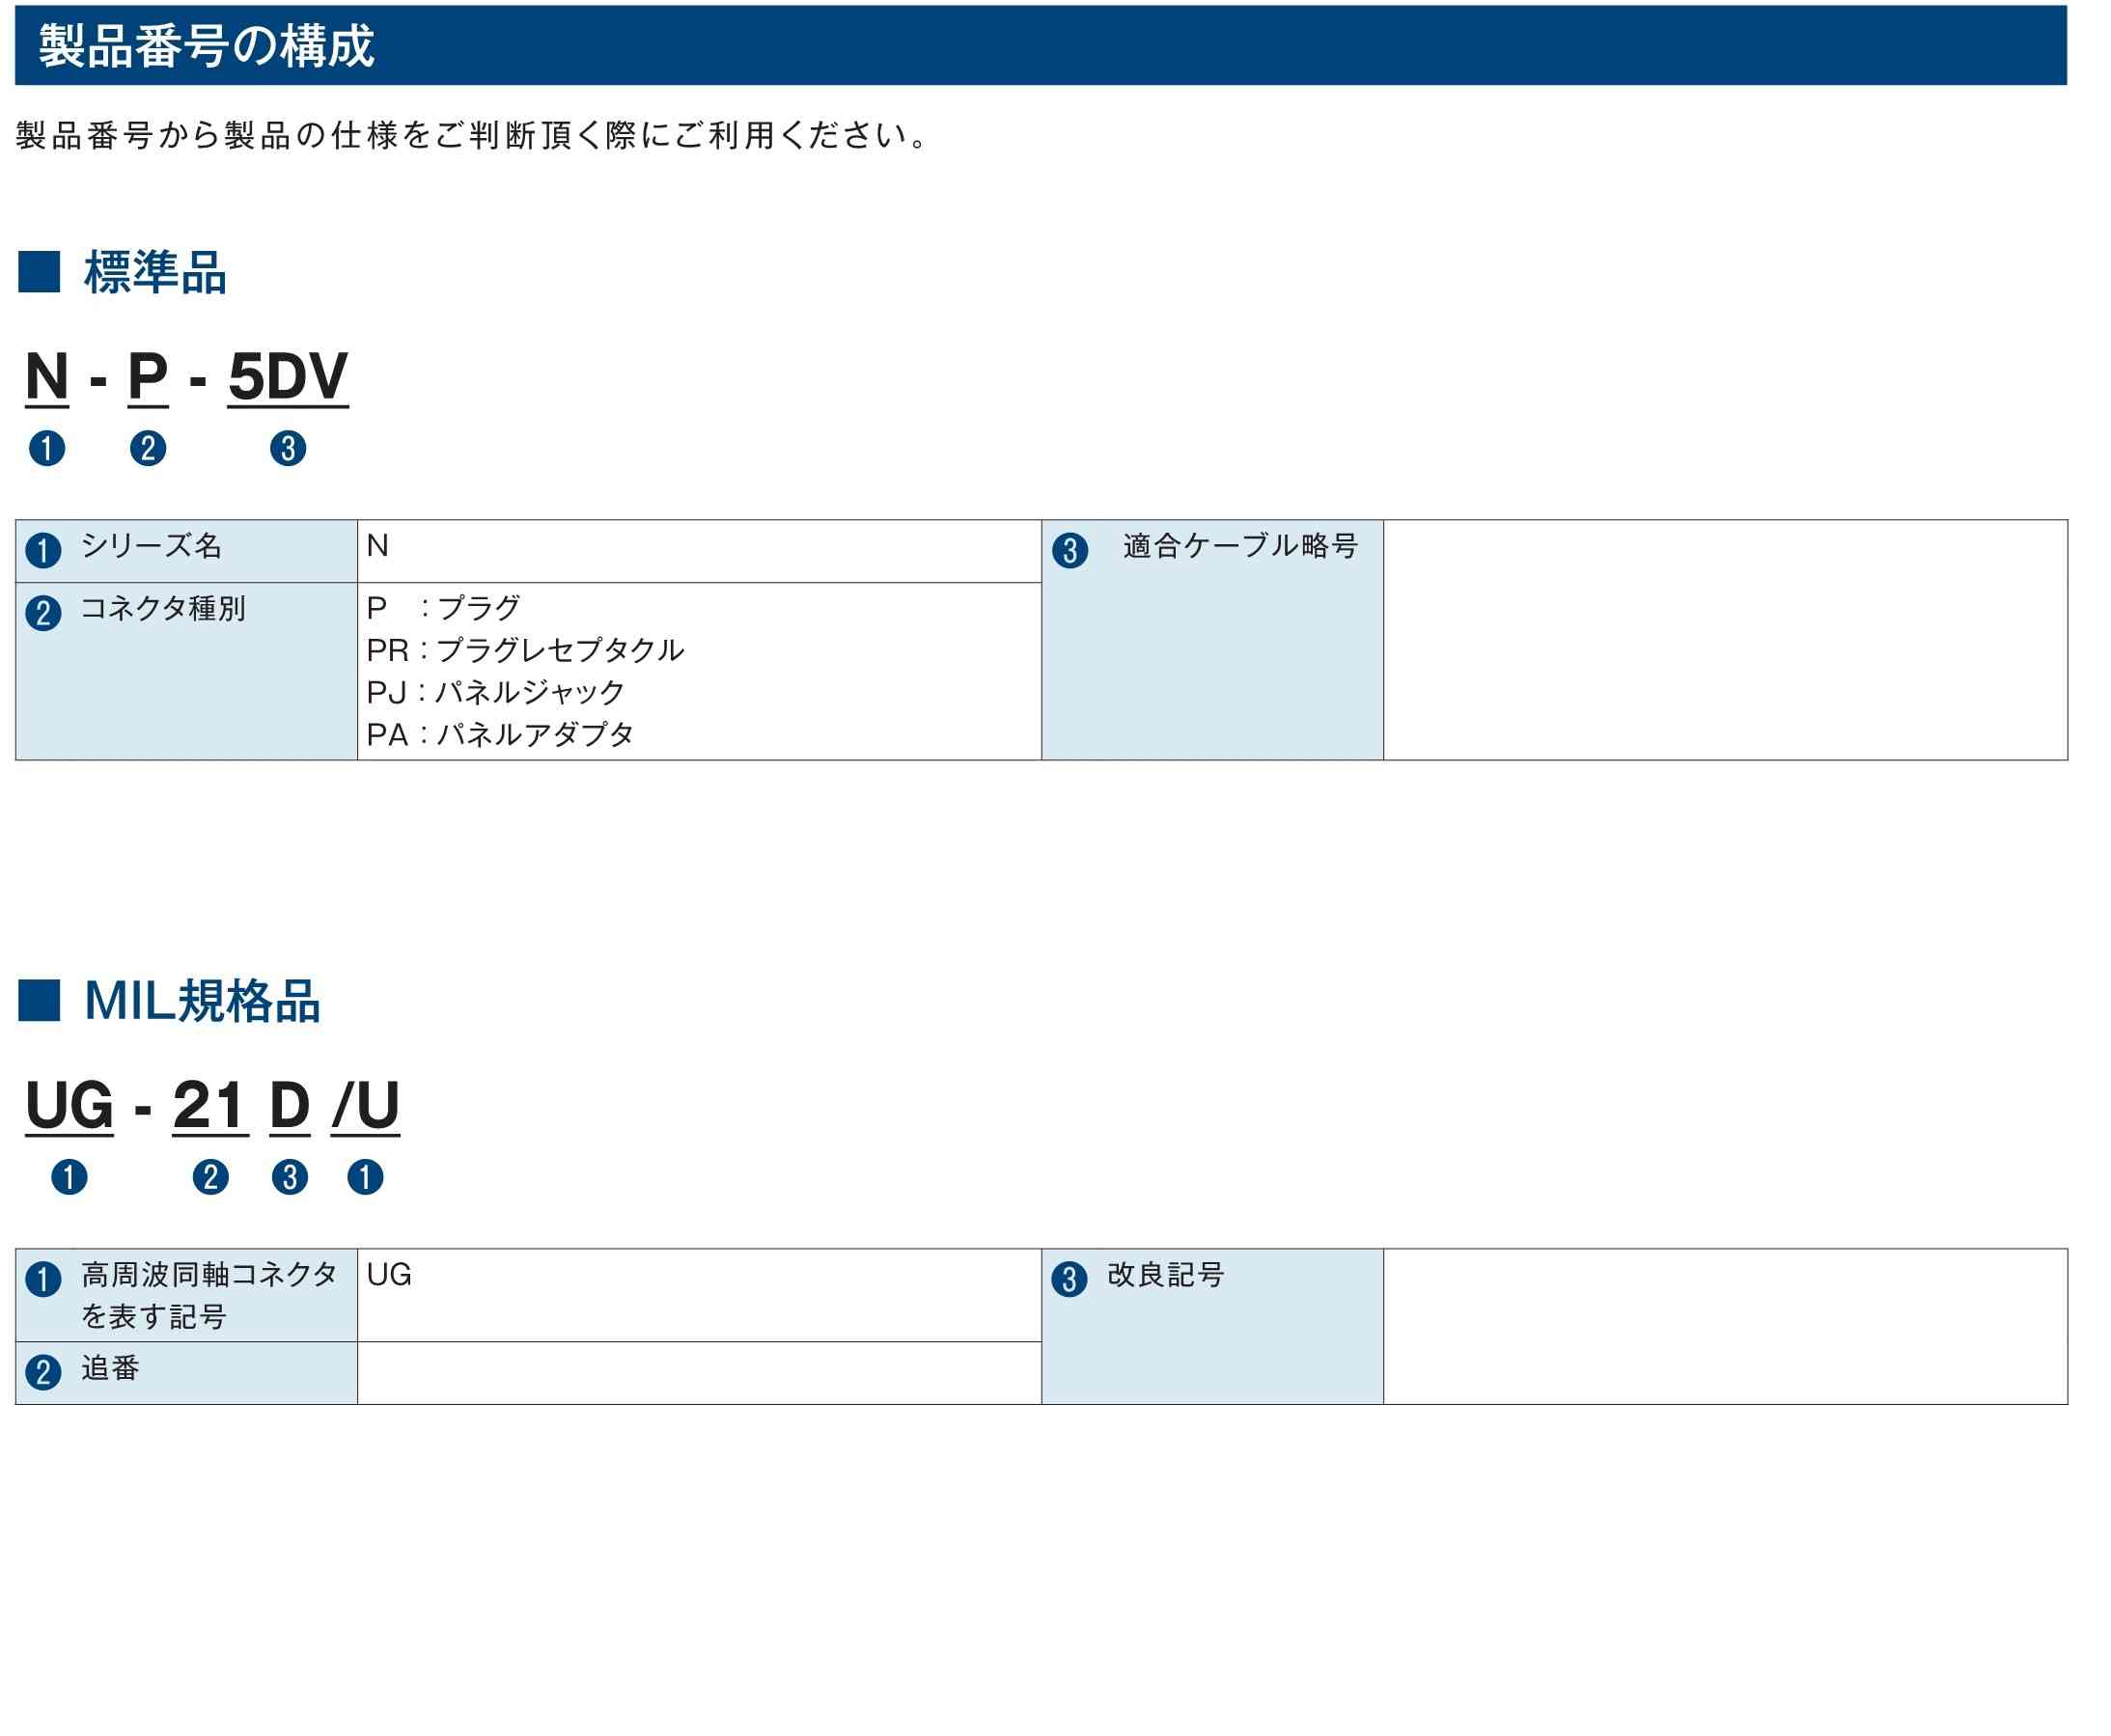Screen dimensions: 2111x1736
Task: Click circled 3 icon beside 改良記号
Action: click(x=1070, y=1279)
